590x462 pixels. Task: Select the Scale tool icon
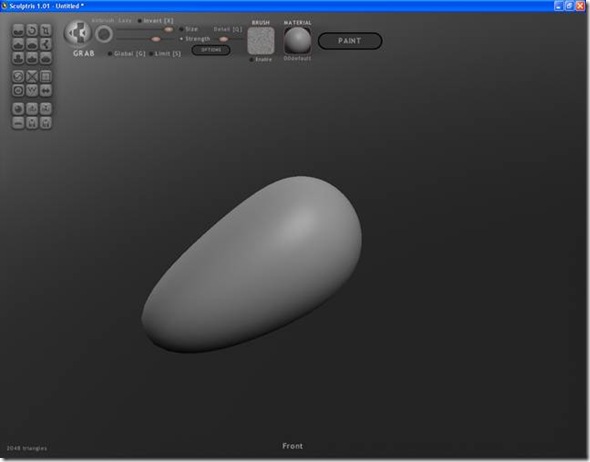click(x=46, y=30)
